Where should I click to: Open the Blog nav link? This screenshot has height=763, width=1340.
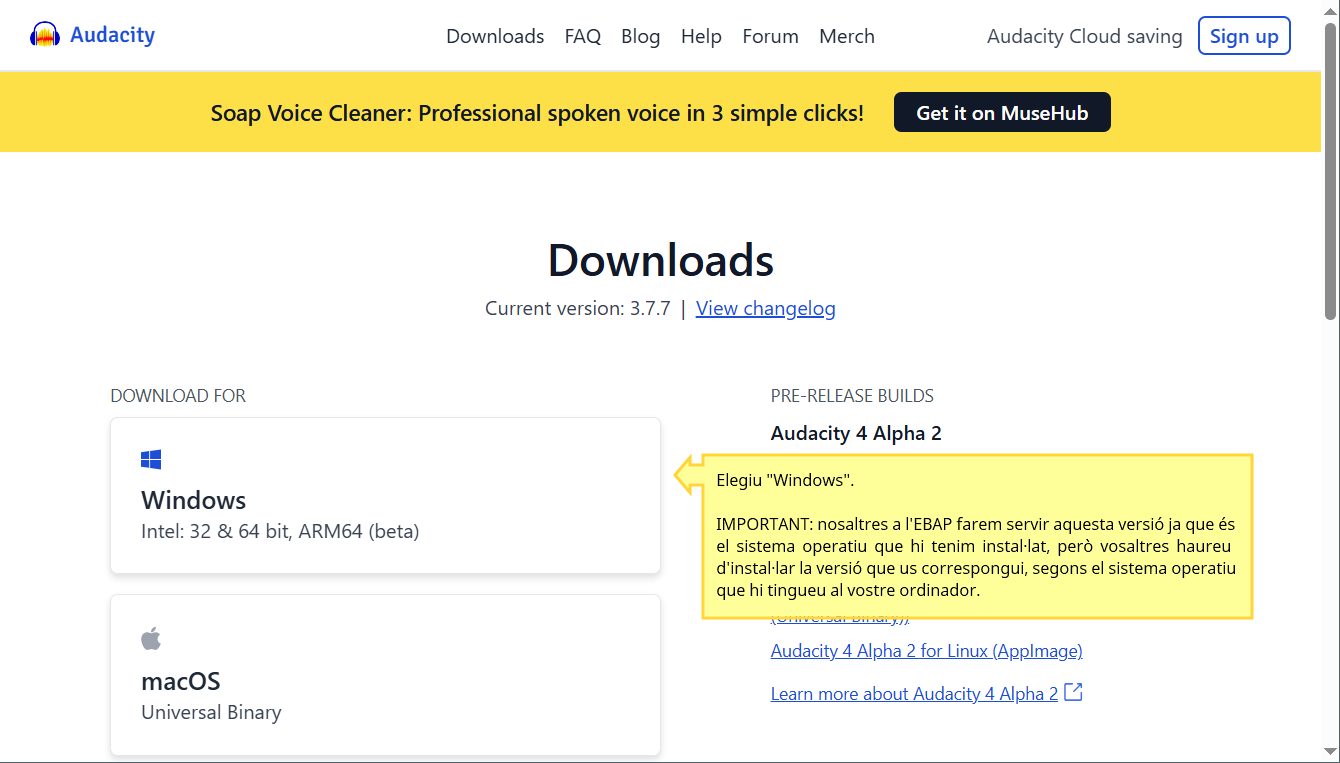640,36
